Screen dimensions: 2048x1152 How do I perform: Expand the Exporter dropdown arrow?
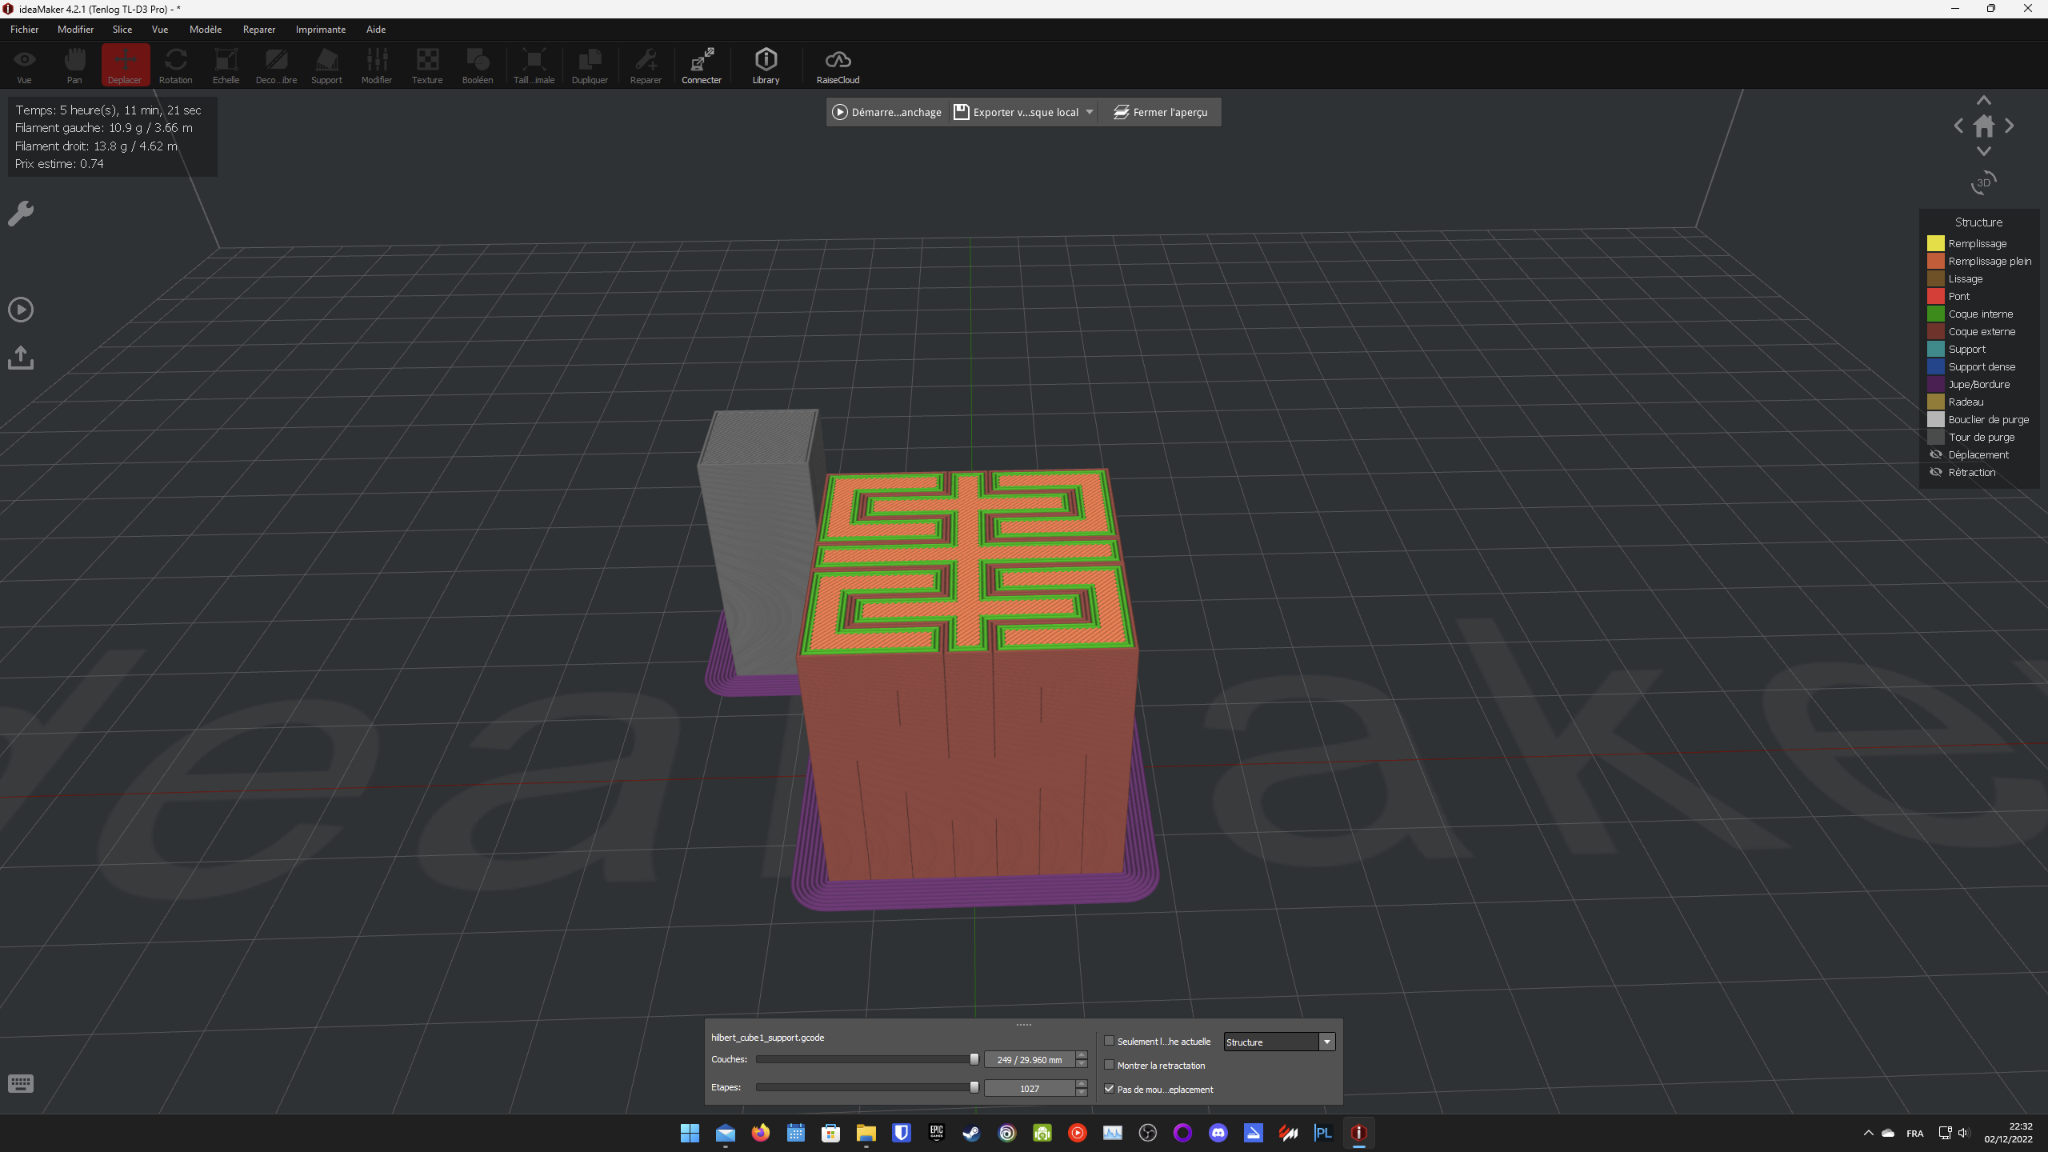point(1090,112)
